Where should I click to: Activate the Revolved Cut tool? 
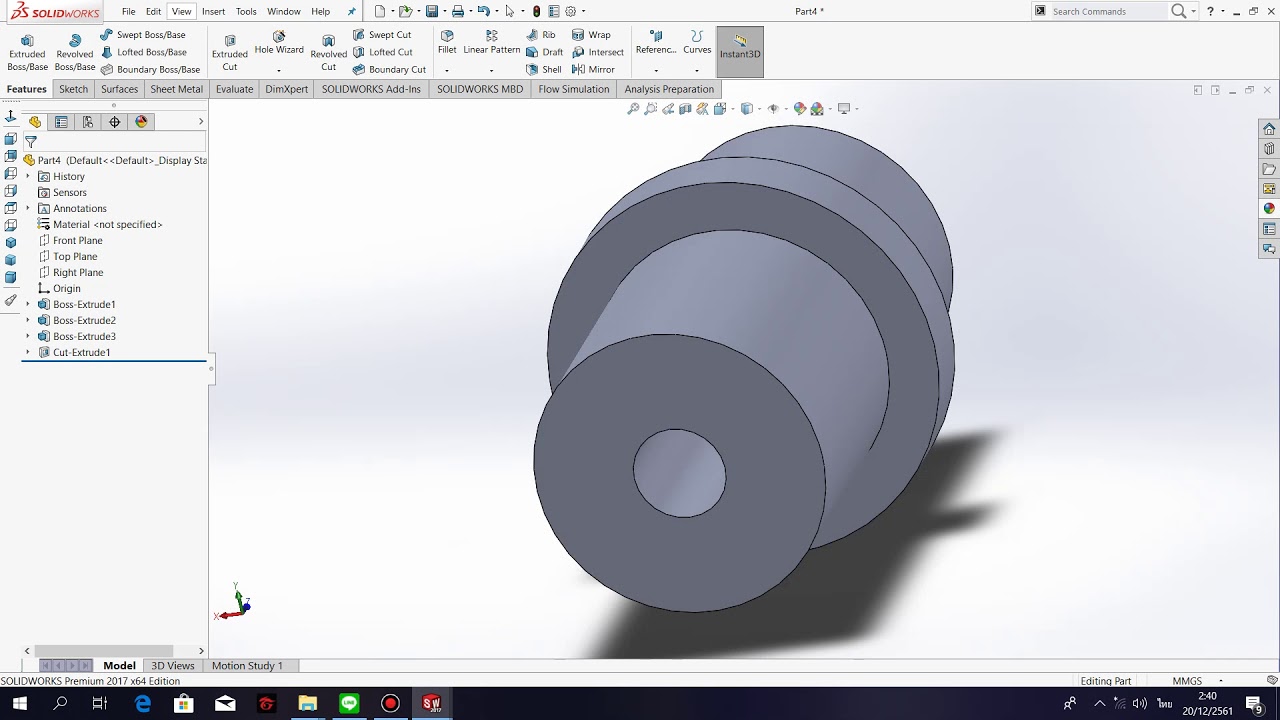pos(328,53)
